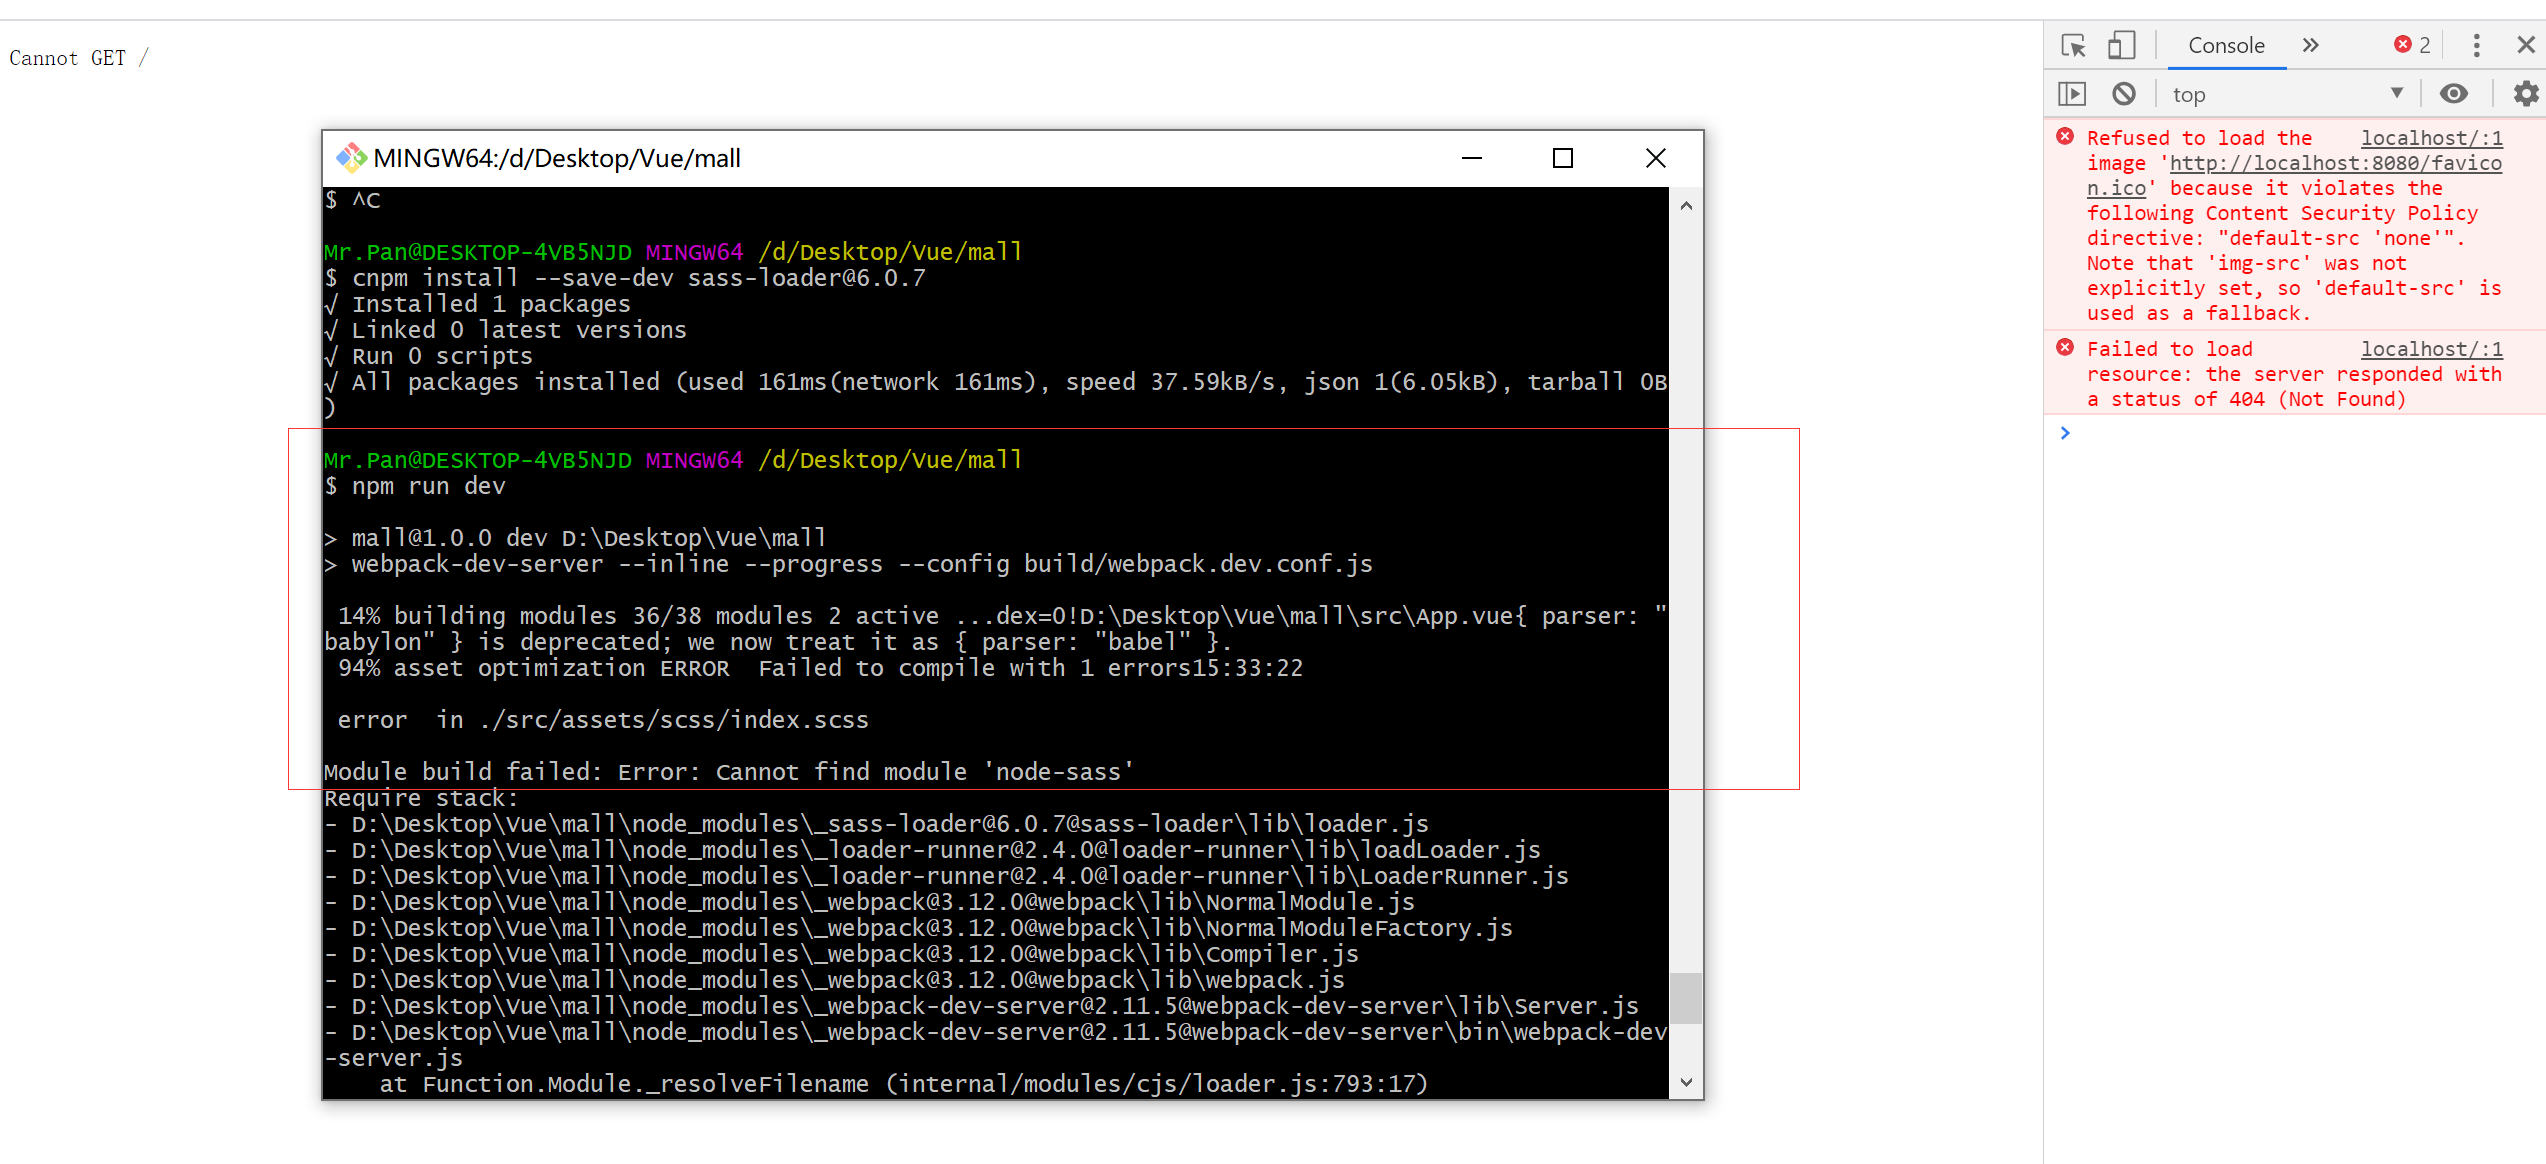Screen dimensions: 2546x1164
Task: Click the 'Require stack:' line
Action: click(x=421, y=798)
